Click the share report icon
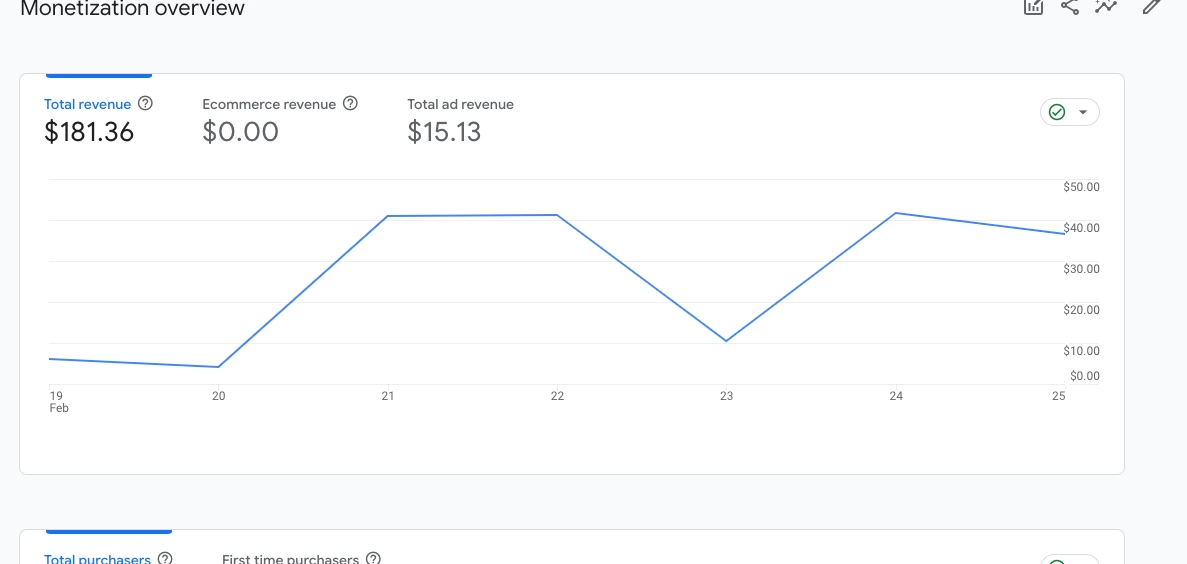1187x564 pixels. point(1070,6)
